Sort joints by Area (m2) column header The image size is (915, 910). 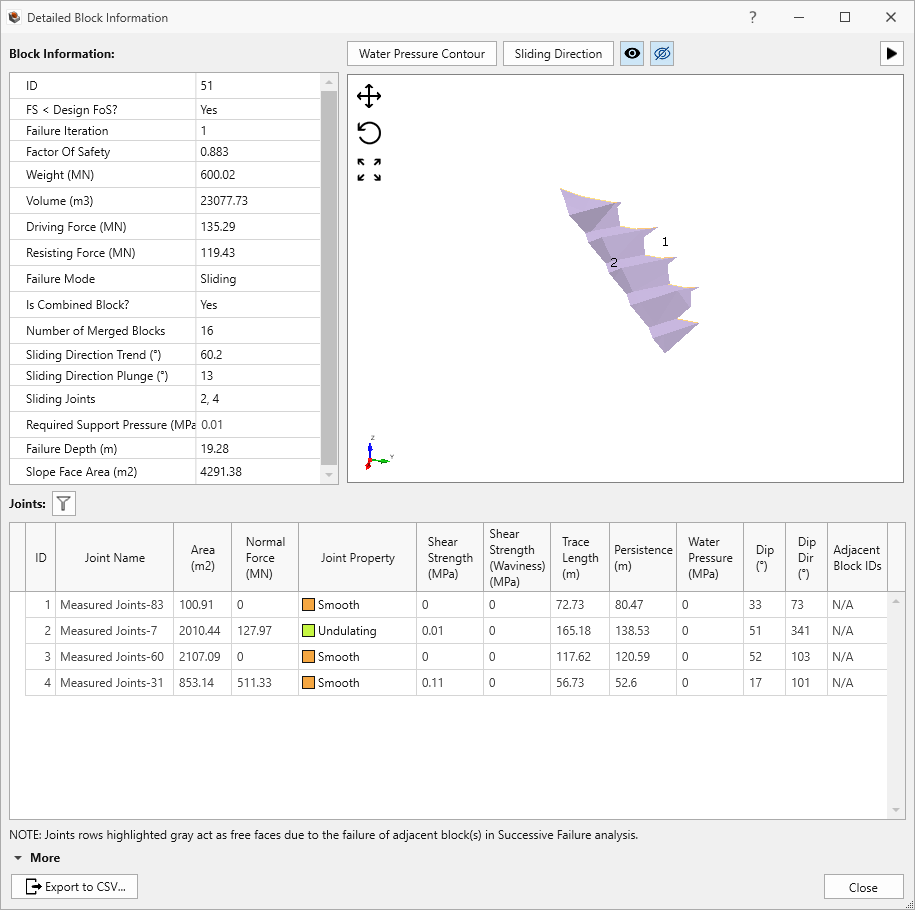203,558
